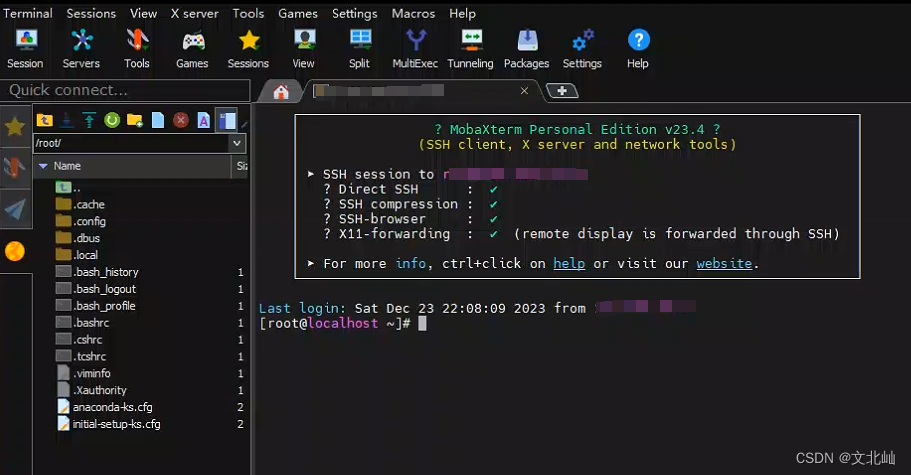The width and height of the screenshot is (911, 475).
Task: Sort files by Size column header
Action: point(241,166)
